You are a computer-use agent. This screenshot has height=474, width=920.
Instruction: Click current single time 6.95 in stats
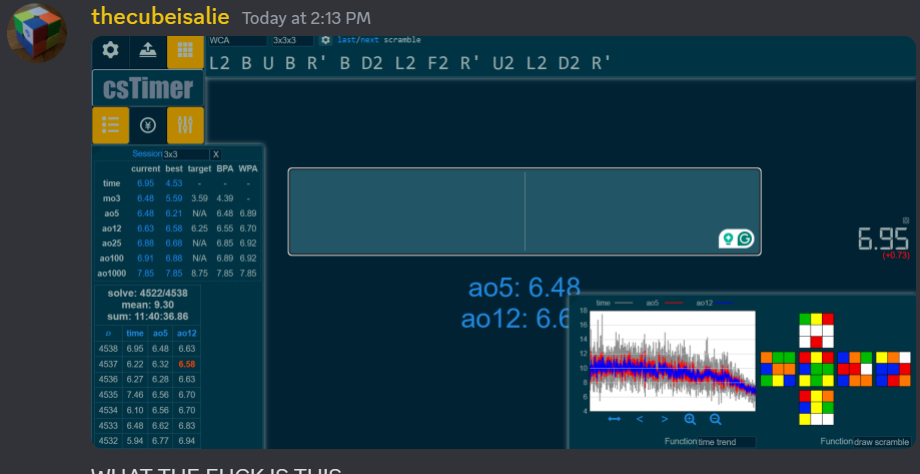pos(146,184)
